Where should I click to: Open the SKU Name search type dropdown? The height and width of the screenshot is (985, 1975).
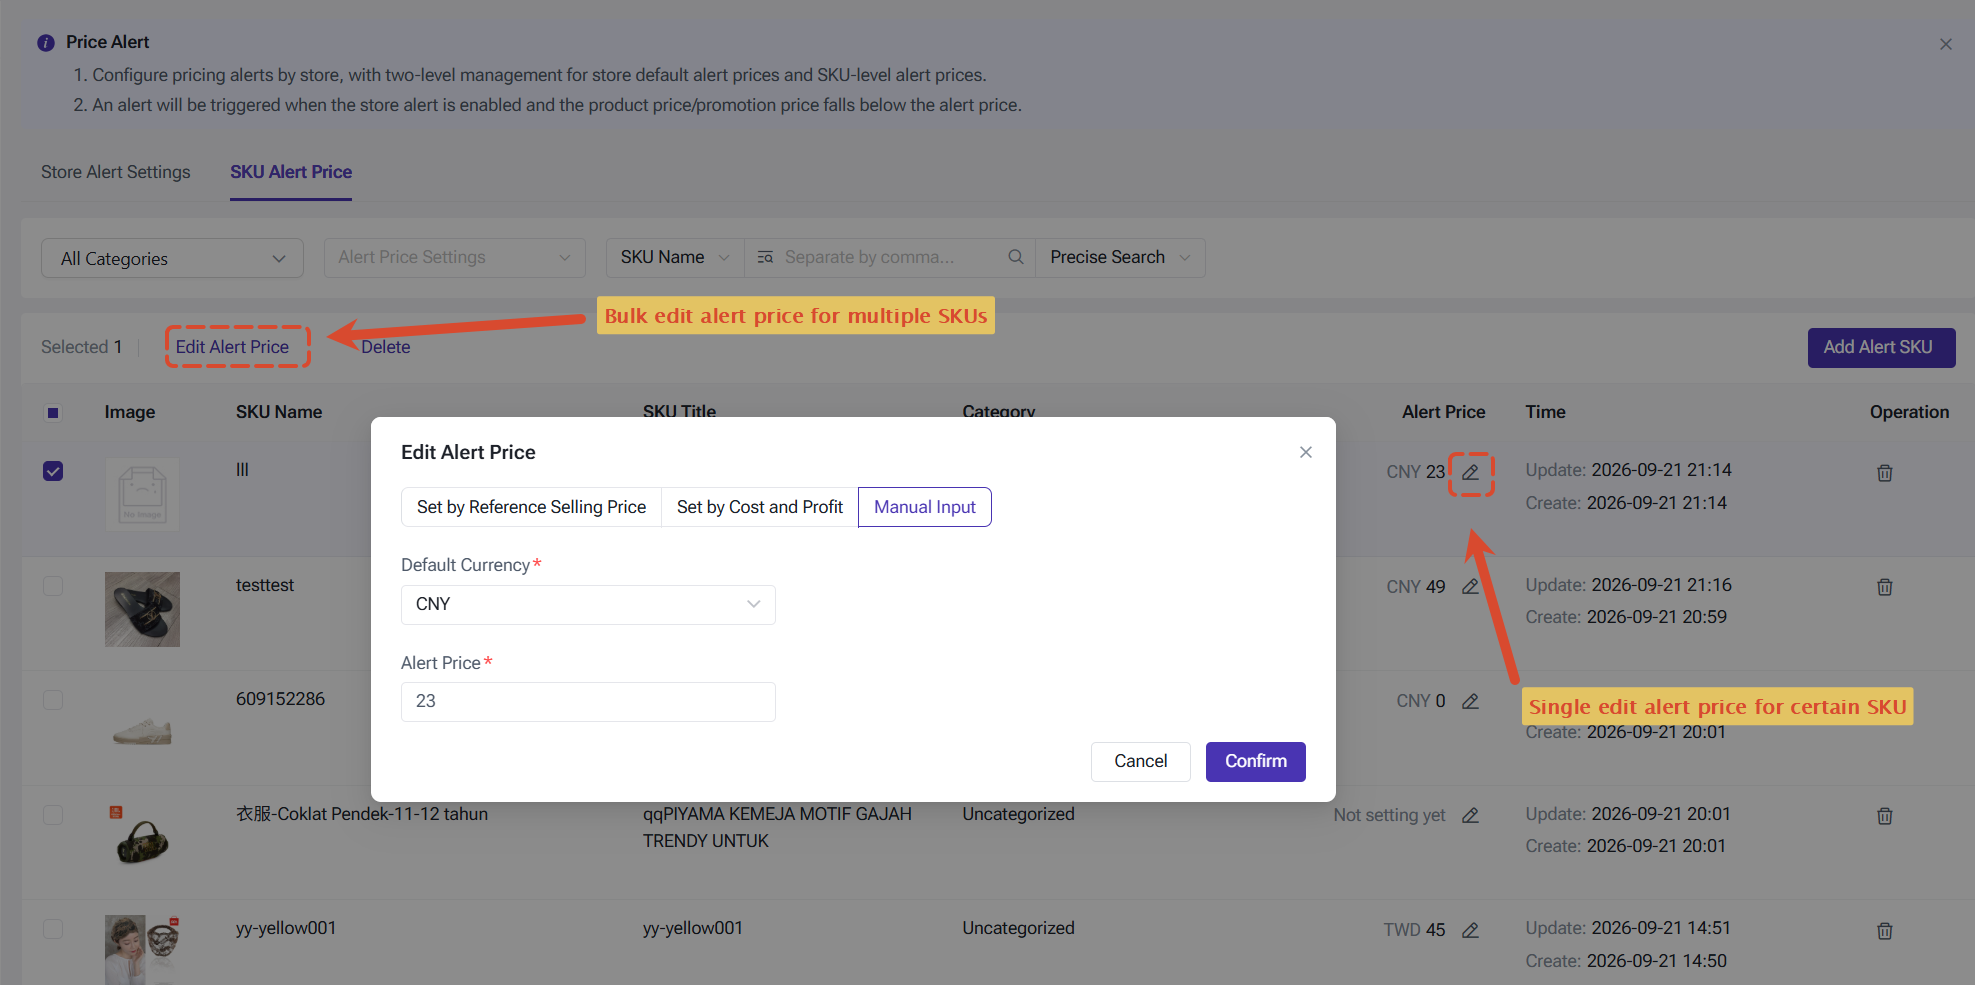(x=675, y=257)
